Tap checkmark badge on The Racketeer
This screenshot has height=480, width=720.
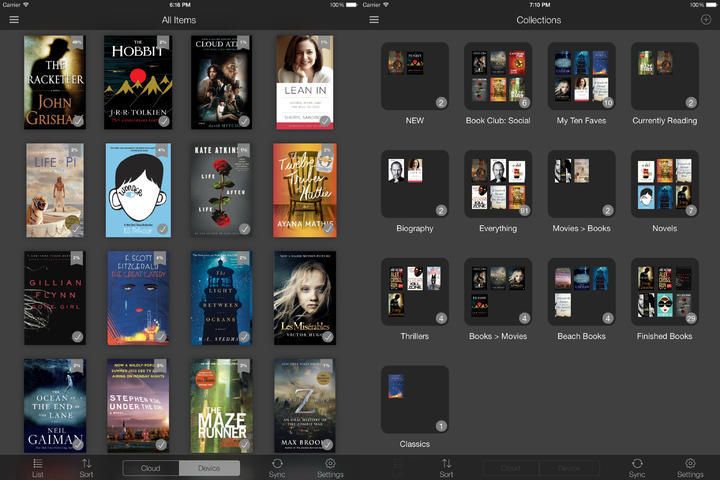78,121
